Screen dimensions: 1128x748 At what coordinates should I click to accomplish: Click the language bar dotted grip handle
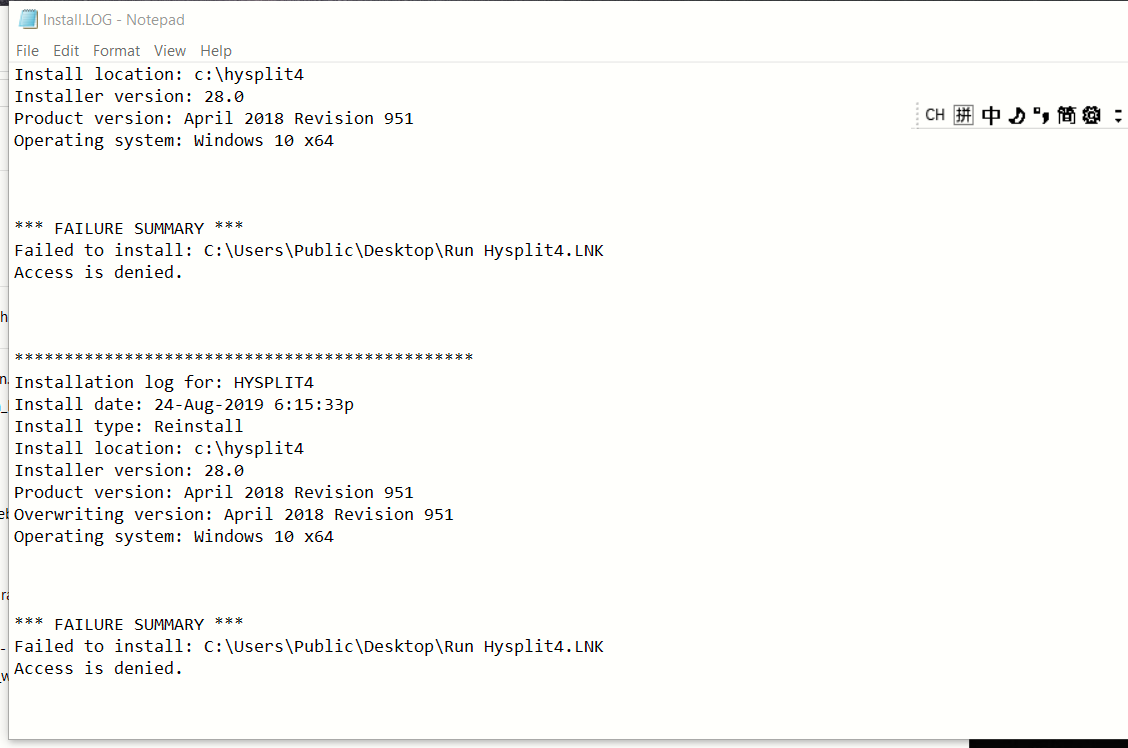pos(917,115)
